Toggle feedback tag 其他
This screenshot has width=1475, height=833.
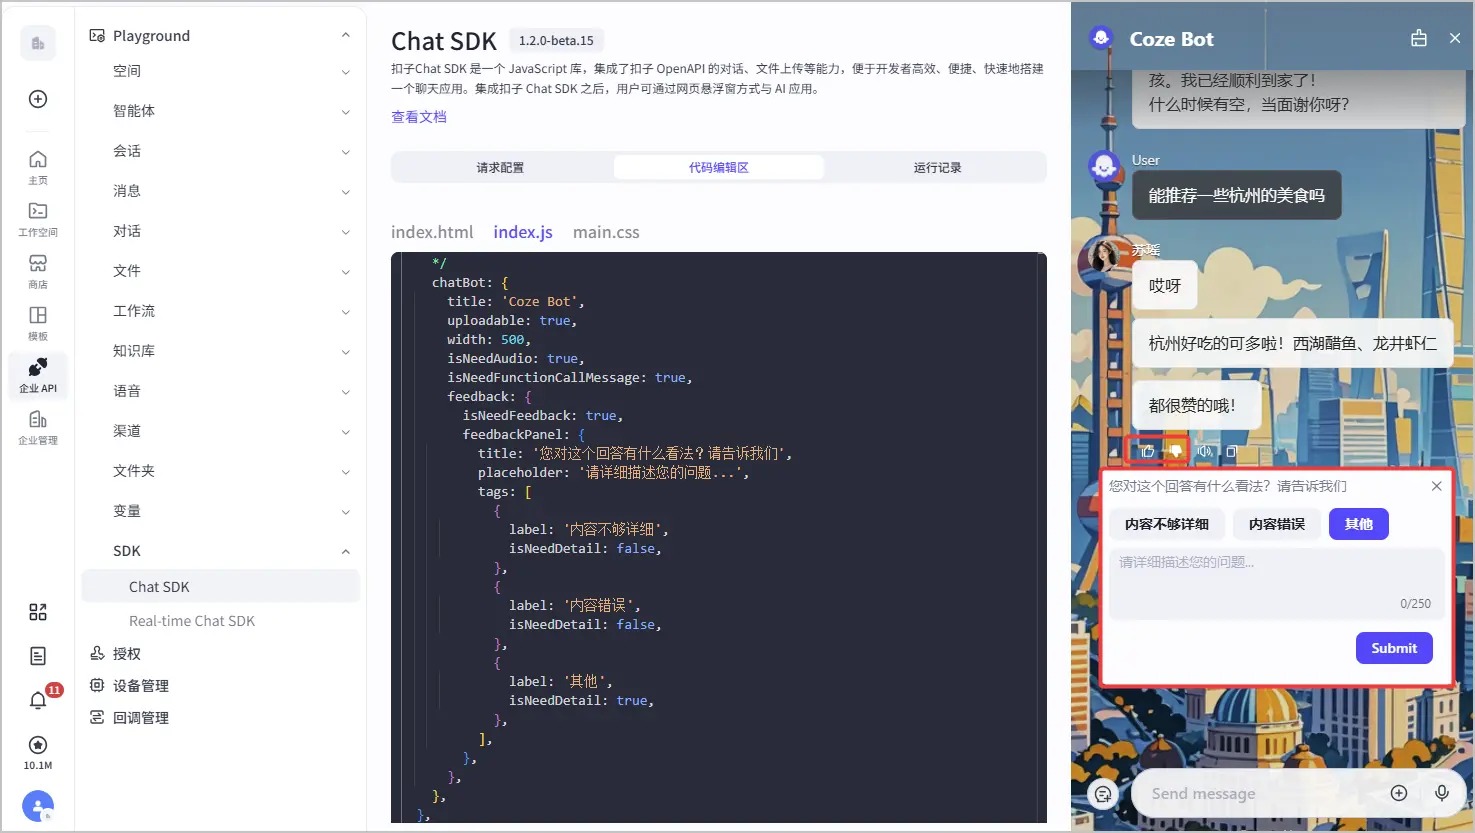pos(1359,524)
